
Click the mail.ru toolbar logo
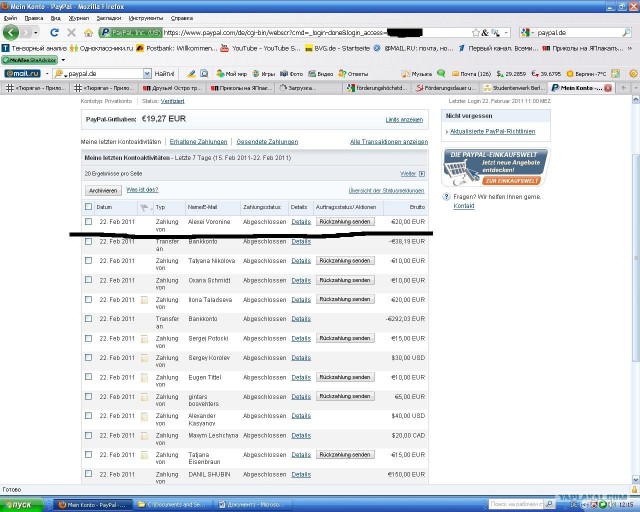[x=22, y=73]
